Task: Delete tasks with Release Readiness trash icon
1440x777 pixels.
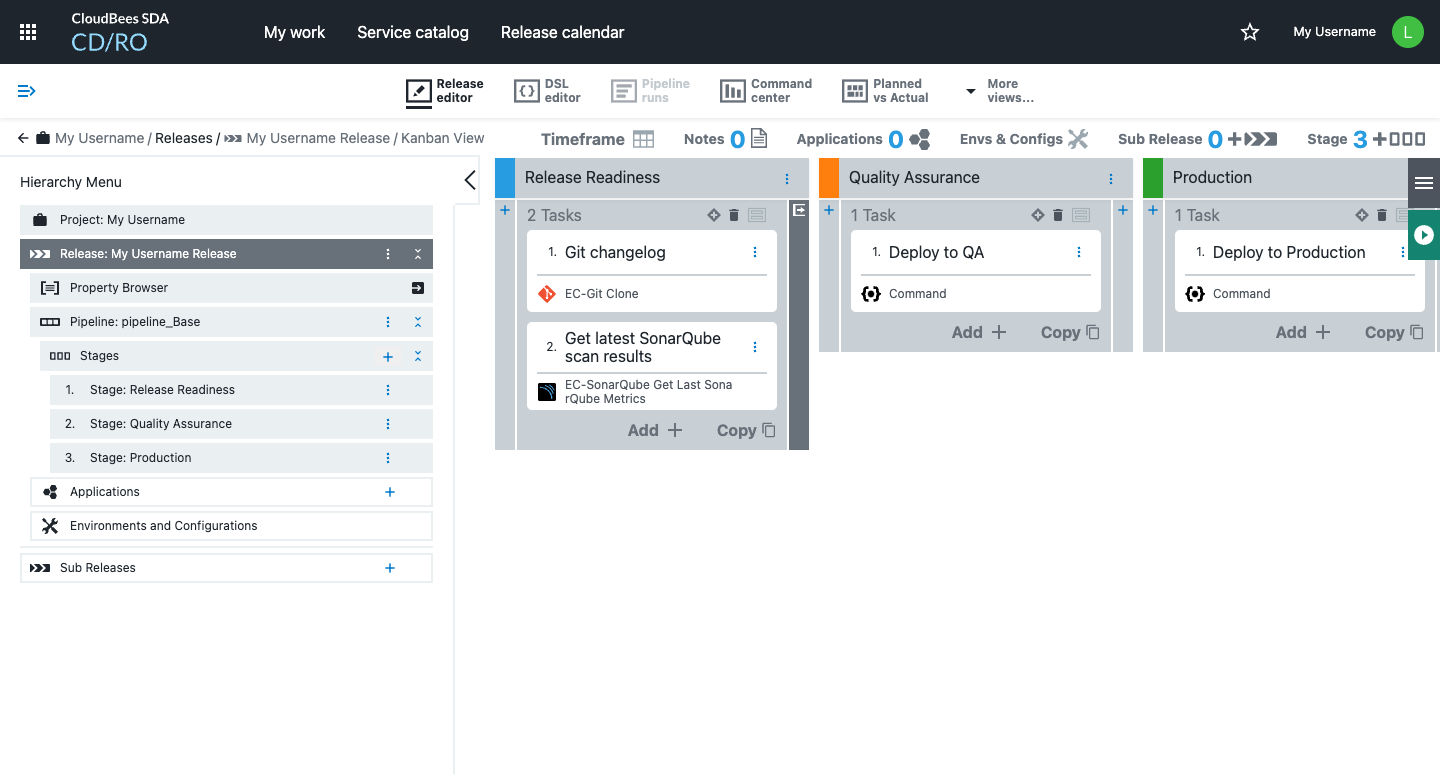Action: pyautogui.click(x=734, y=215)
